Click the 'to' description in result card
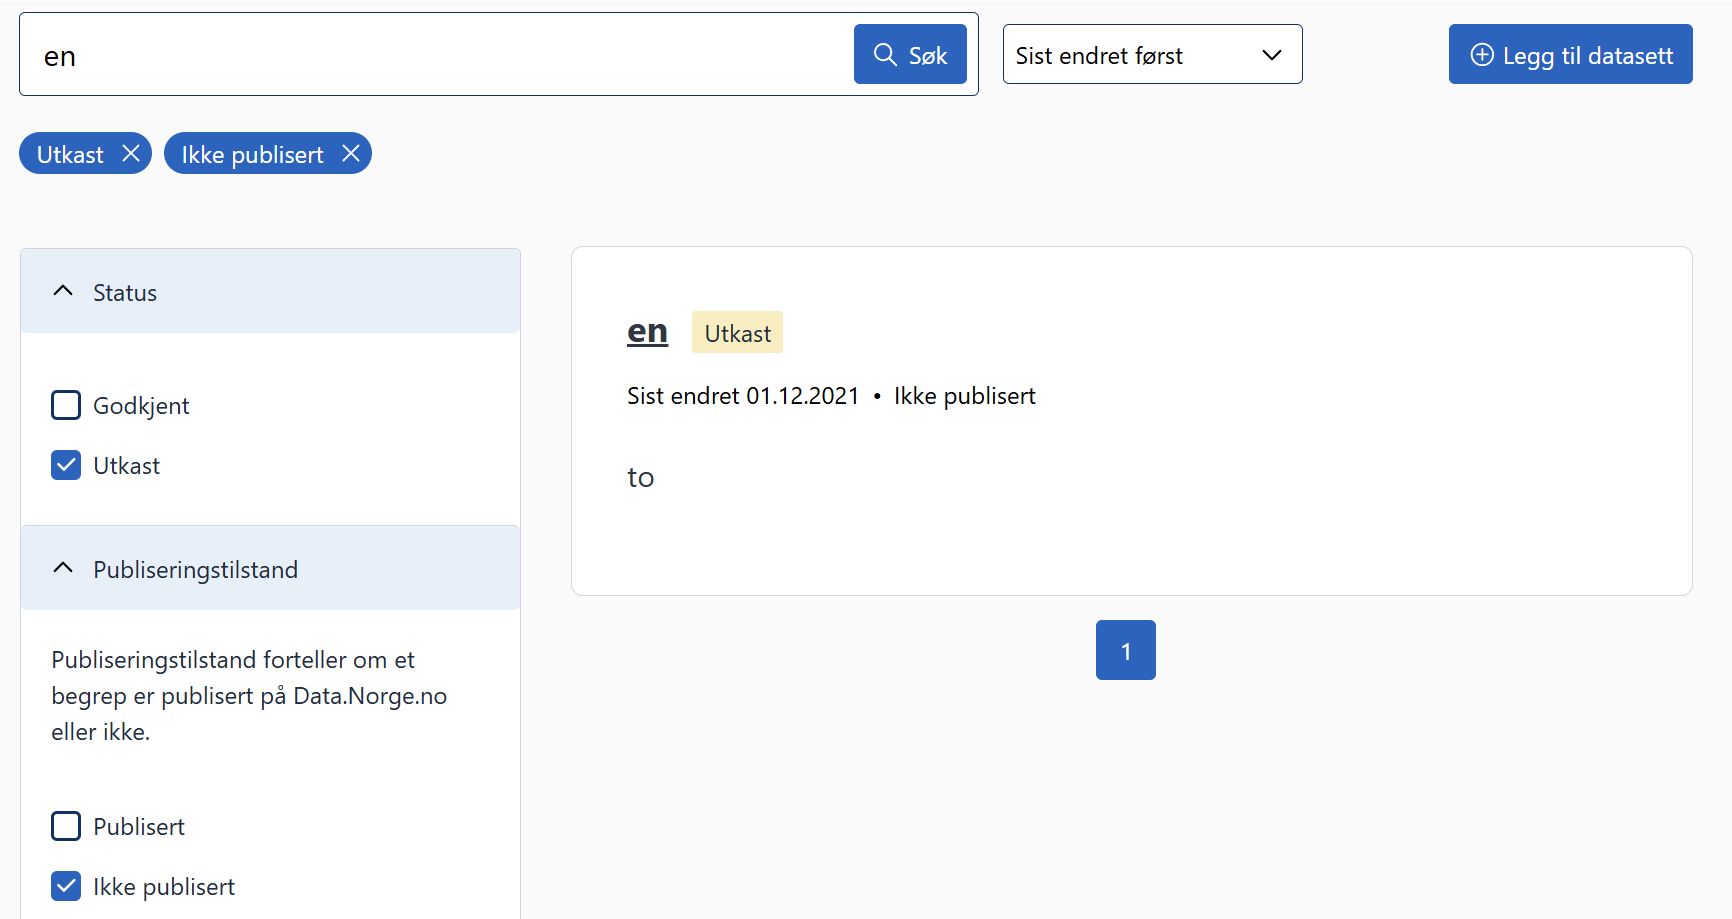This screenshot has height=919, width=1732. [640, 478]
